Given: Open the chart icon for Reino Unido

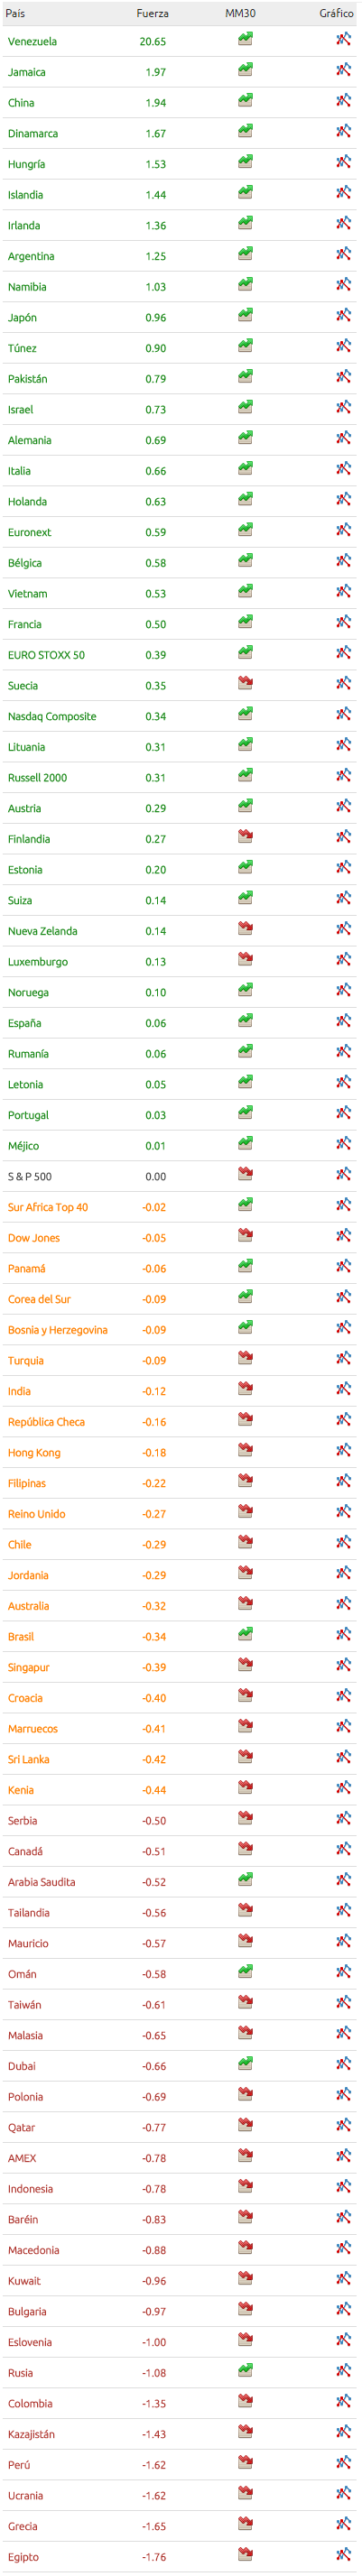Looking at the screenshot, I should pyautogui.click(x=343, y=1512).
